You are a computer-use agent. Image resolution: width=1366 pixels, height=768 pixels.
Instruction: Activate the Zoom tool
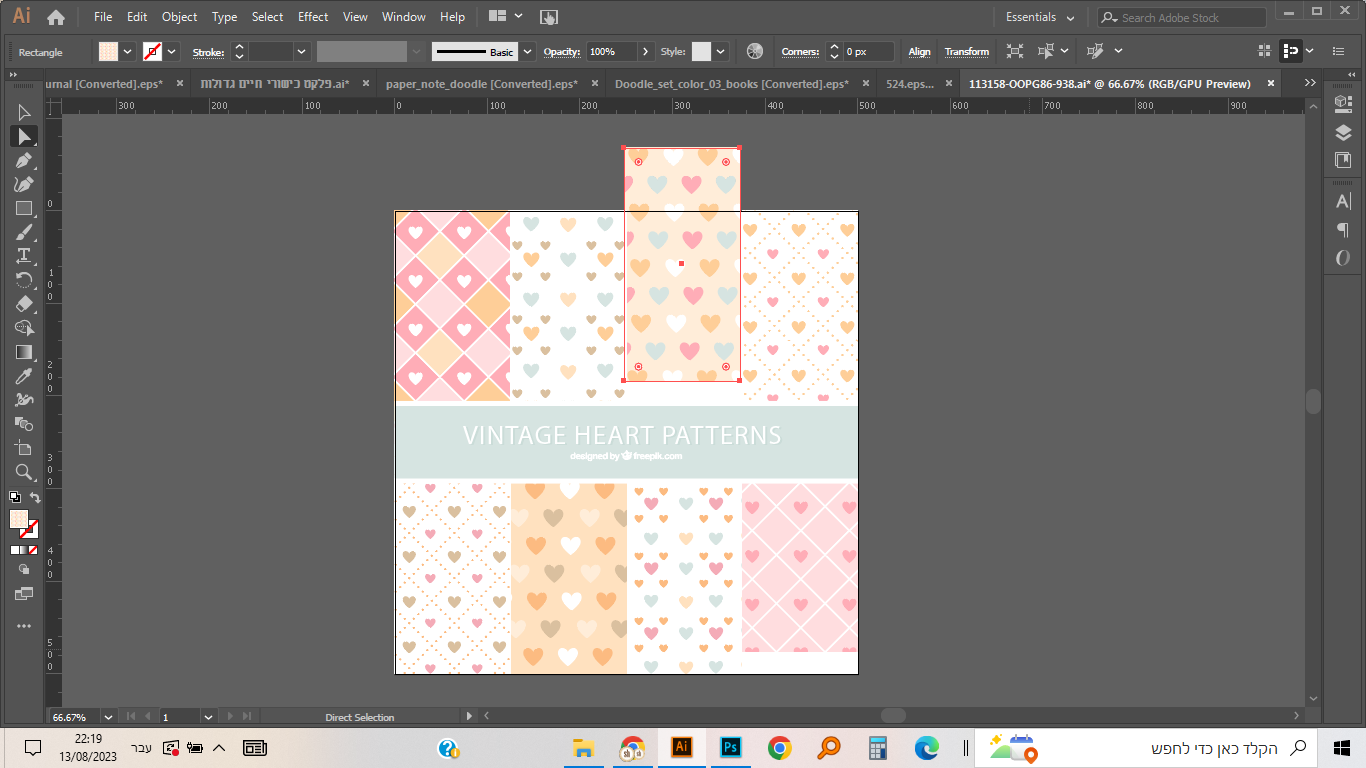24,472
